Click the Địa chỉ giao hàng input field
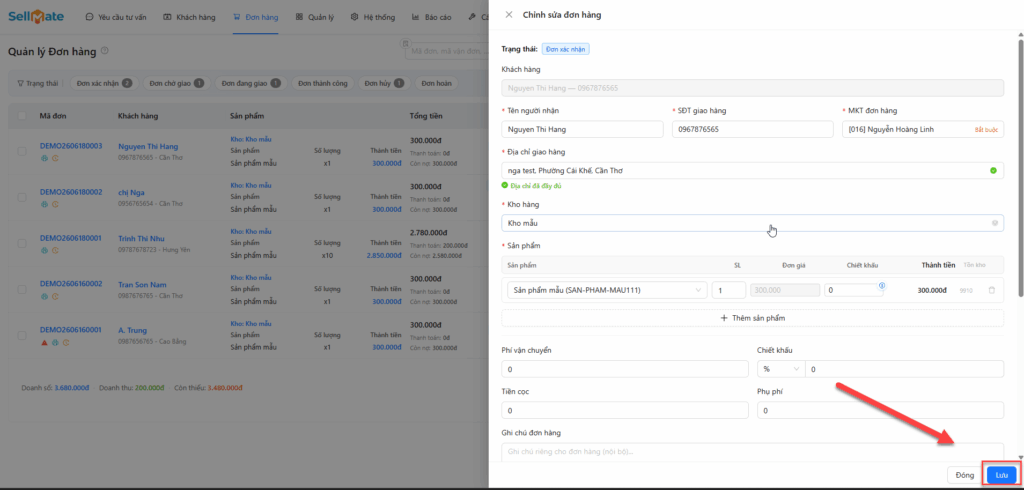This screenshot has width=1024, height=490. [x=752, y=171]
